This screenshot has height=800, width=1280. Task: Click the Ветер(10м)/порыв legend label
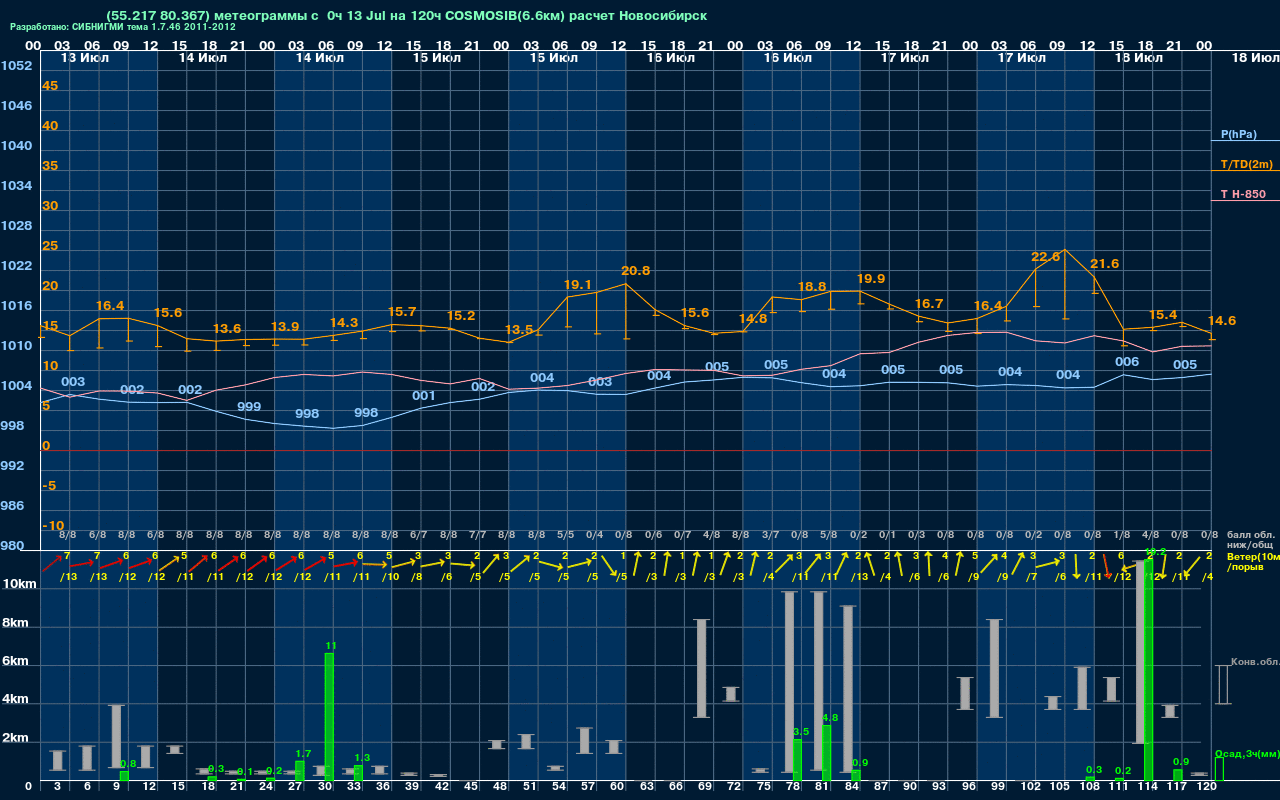click(1253, 561)
